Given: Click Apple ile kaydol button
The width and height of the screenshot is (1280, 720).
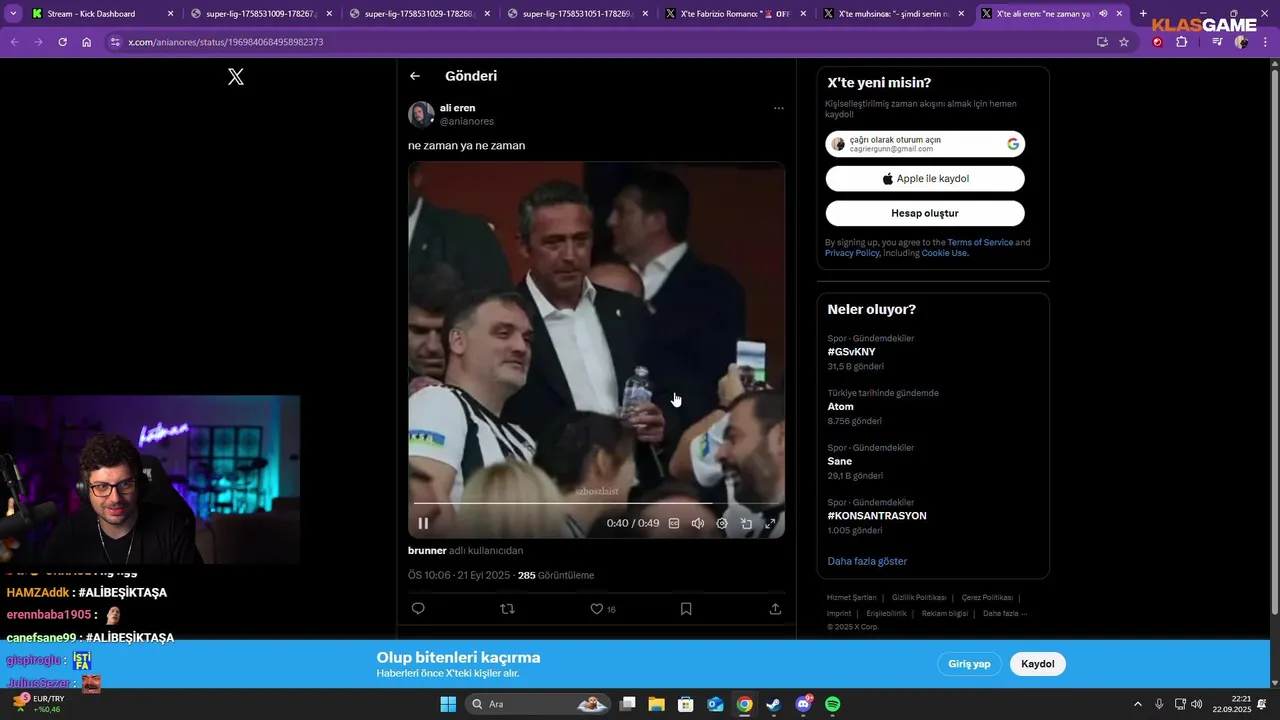Looking at the screenshot, I should tap(925, 178).
